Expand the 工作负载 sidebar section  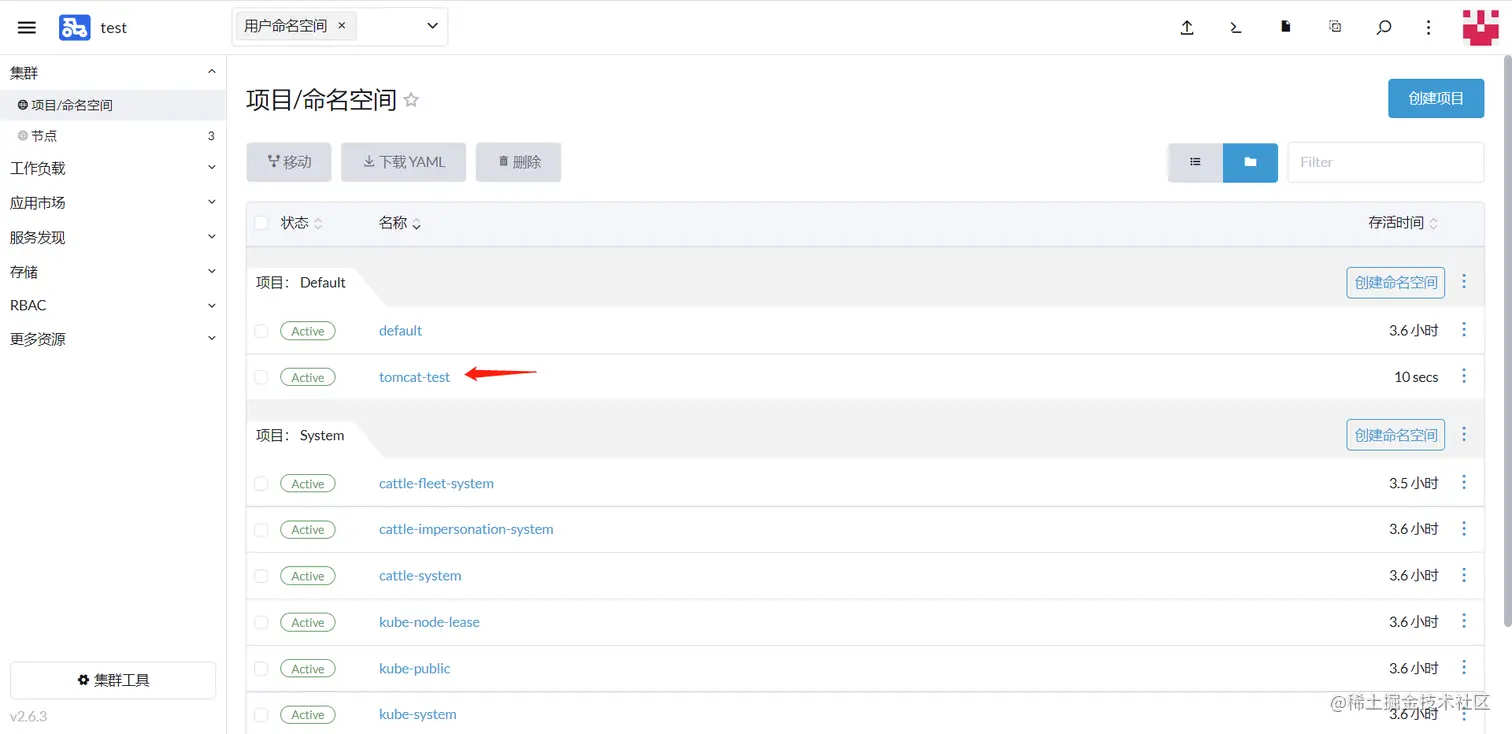point(211,168)
